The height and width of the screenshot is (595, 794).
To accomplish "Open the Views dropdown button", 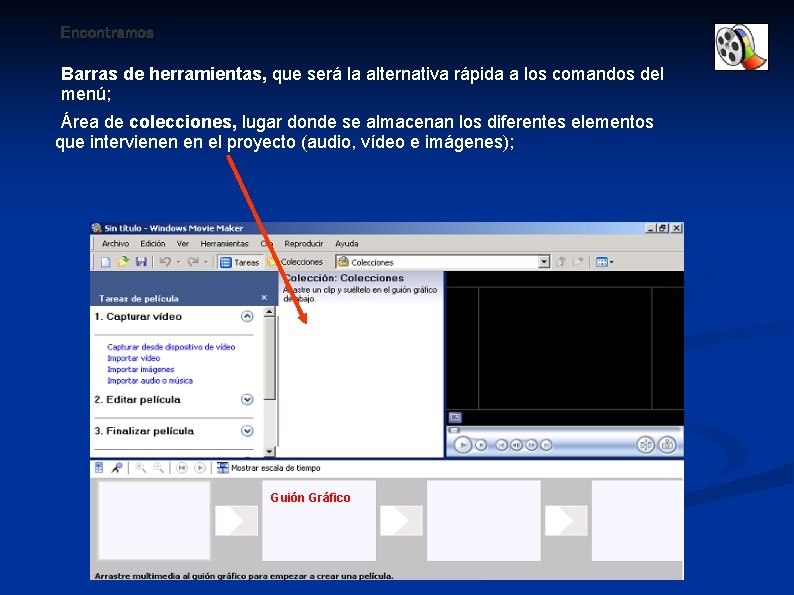I will click(605, 262).
